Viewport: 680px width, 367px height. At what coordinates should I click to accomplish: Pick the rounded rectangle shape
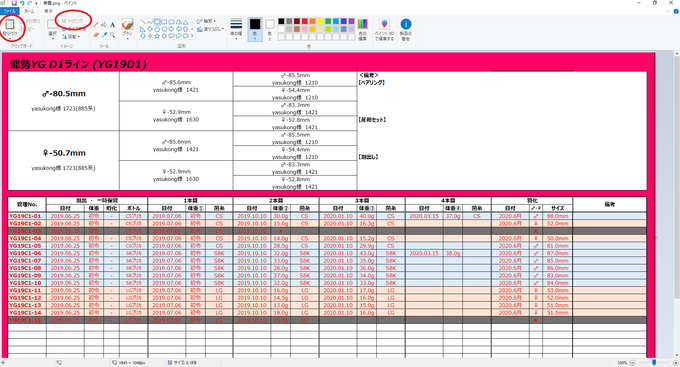171,22
